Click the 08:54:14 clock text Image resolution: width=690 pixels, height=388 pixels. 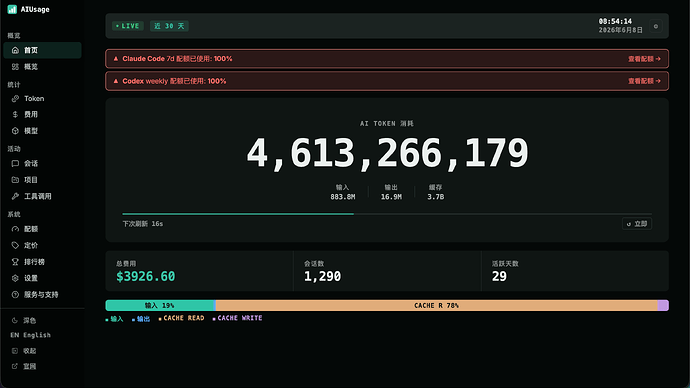615,21
